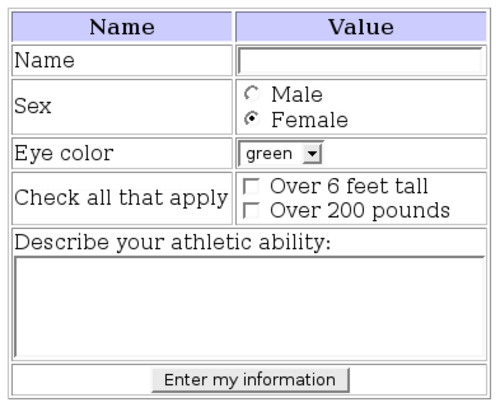Click the Name row label cell
Image resolution: width=500 pixels, height=407 pixels.
[122, 61]
